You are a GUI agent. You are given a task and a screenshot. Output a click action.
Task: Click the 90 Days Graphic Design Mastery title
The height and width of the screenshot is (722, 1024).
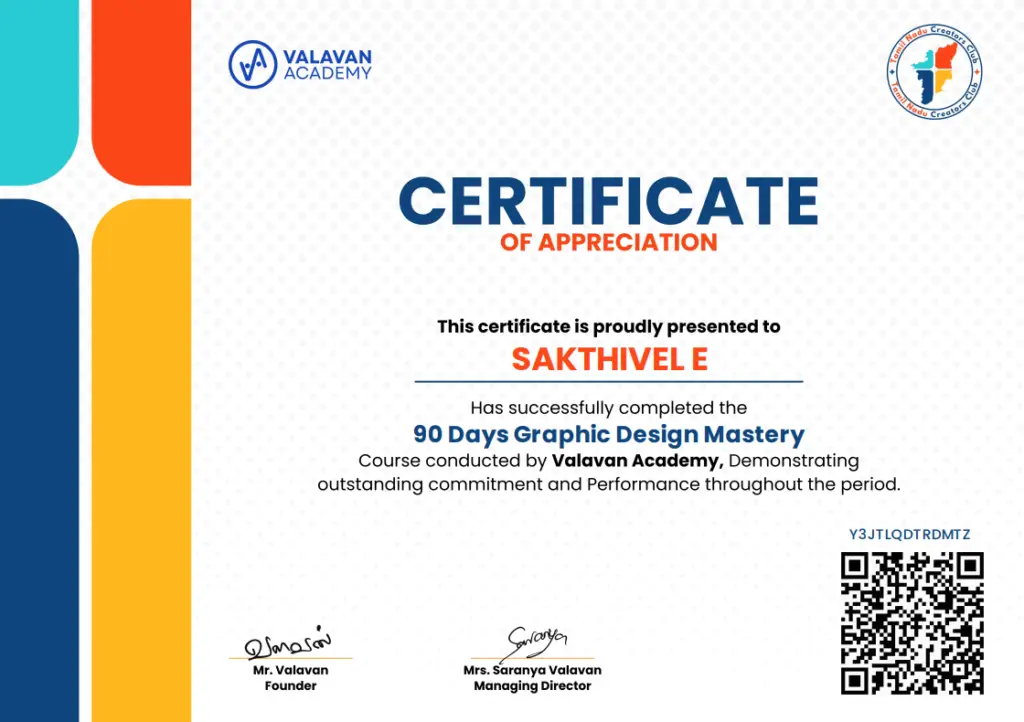click(609, 434)
